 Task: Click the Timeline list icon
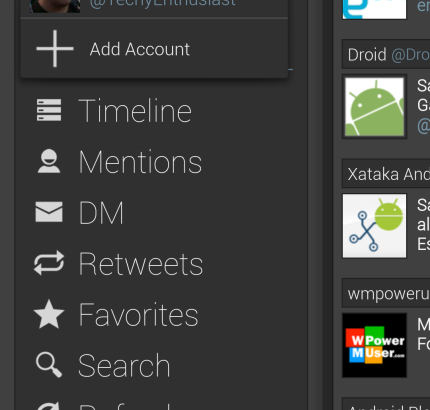[49, 110]
